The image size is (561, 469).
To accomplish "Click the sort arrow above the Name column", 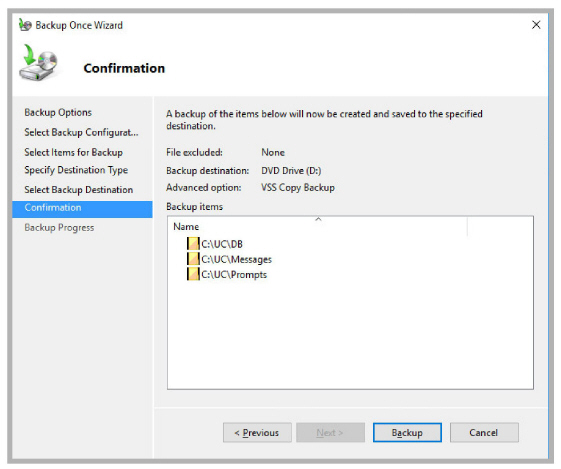I will 318,219.
